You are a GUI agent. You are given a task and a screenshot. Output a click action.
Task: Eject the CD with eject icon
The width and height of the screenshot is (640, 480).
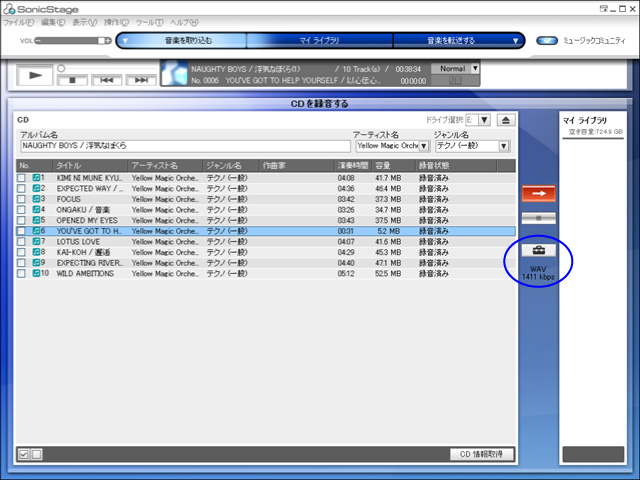click(506, 120)
